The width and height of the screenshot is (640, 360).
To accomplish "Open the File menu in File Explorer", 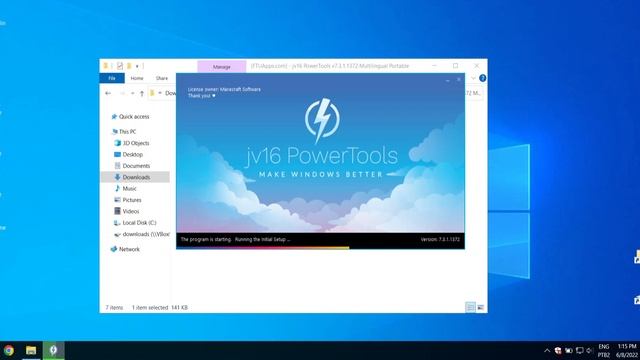I will click(112, 78).
